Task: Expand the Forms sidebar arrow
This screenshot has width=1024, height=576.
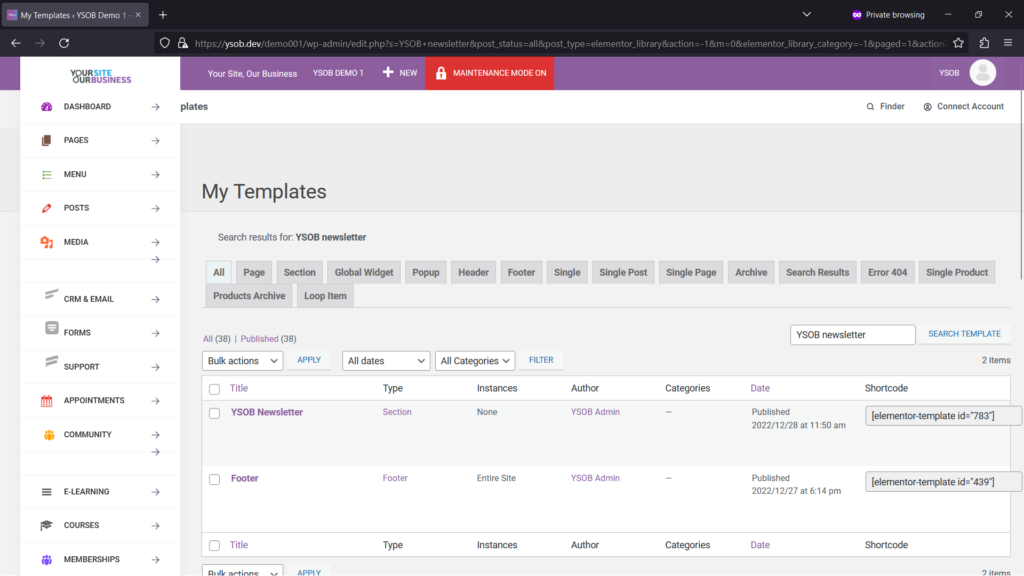Action: [155, 334]
